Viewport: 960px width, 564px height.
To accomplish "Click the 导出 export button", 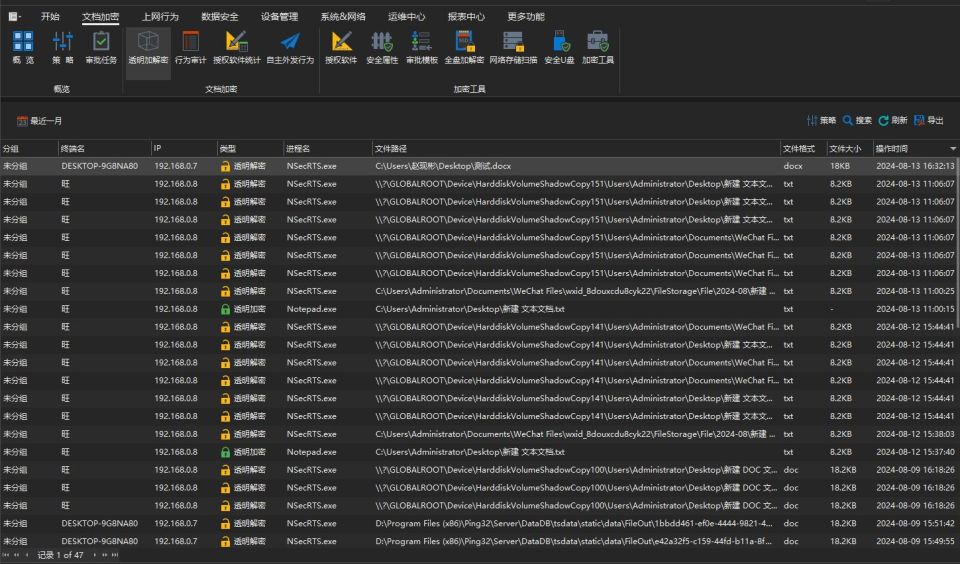I will [929, 121].
